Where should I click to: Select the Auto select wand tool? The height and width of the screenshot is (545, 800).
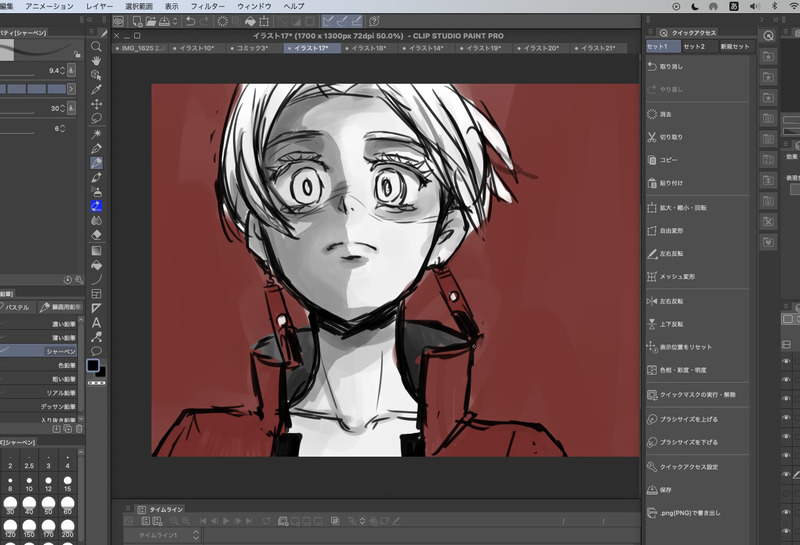[x=96, y=134]
